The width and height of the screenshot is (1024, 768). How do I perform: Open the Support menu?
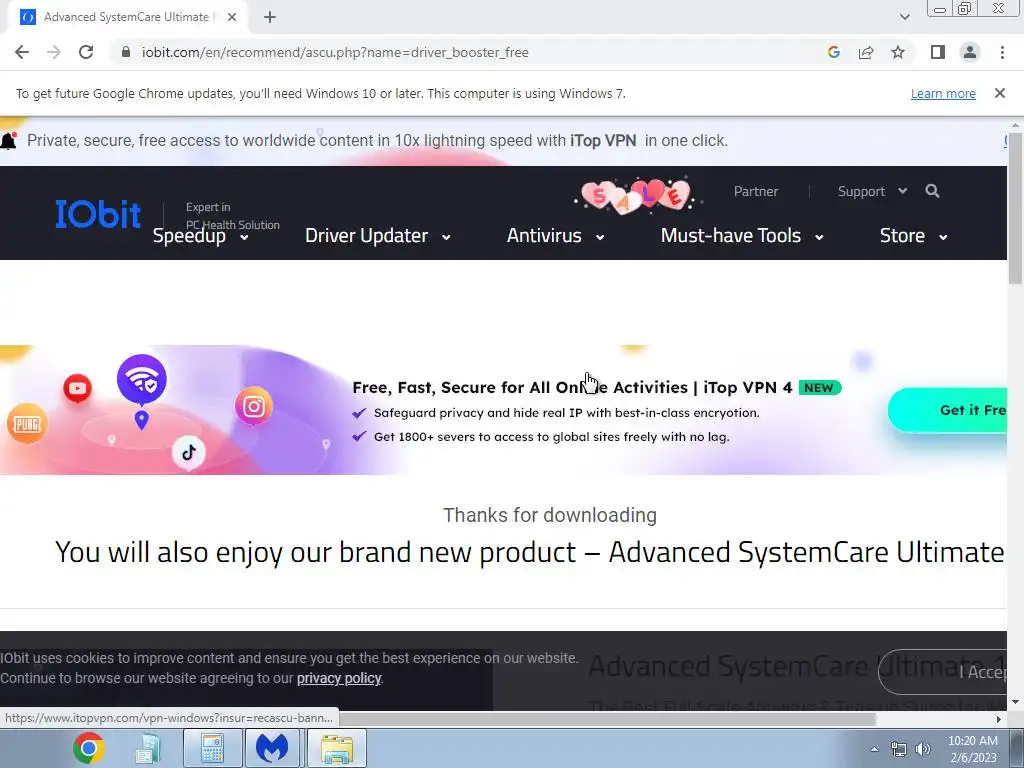[861, 191]
